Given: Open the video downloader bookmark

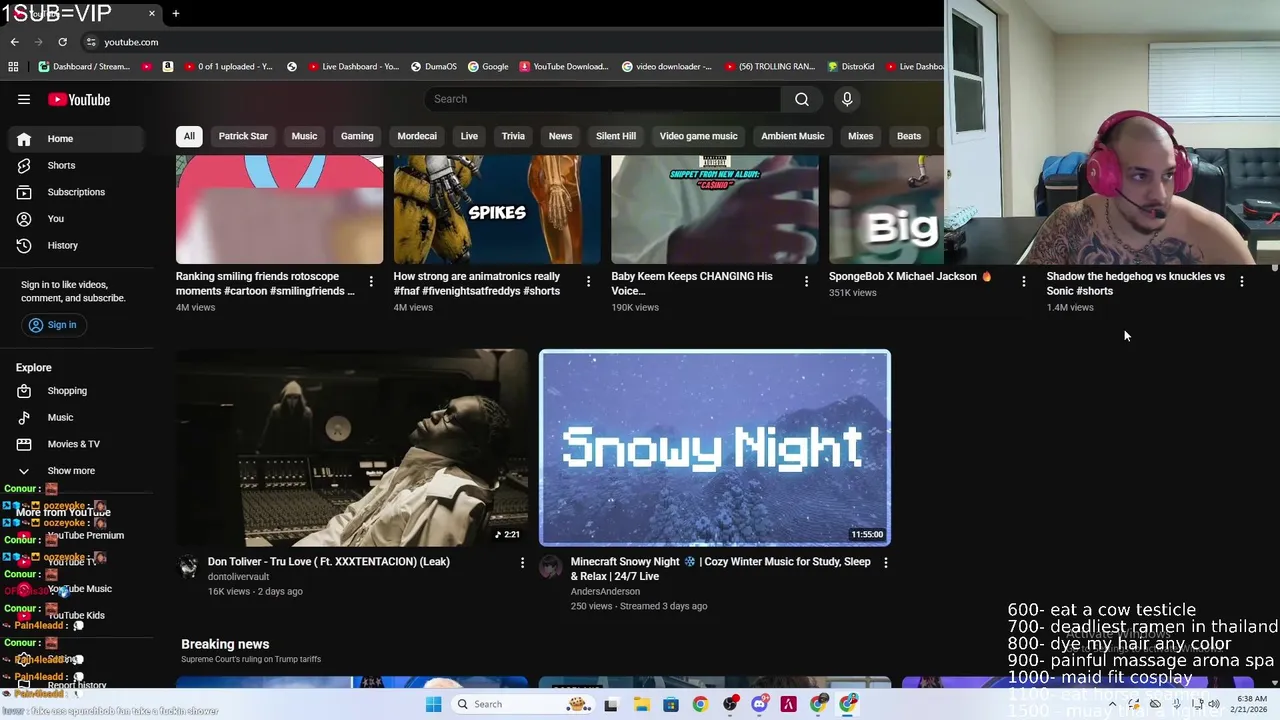Looking at the screenshot, I should pos(667,67).
